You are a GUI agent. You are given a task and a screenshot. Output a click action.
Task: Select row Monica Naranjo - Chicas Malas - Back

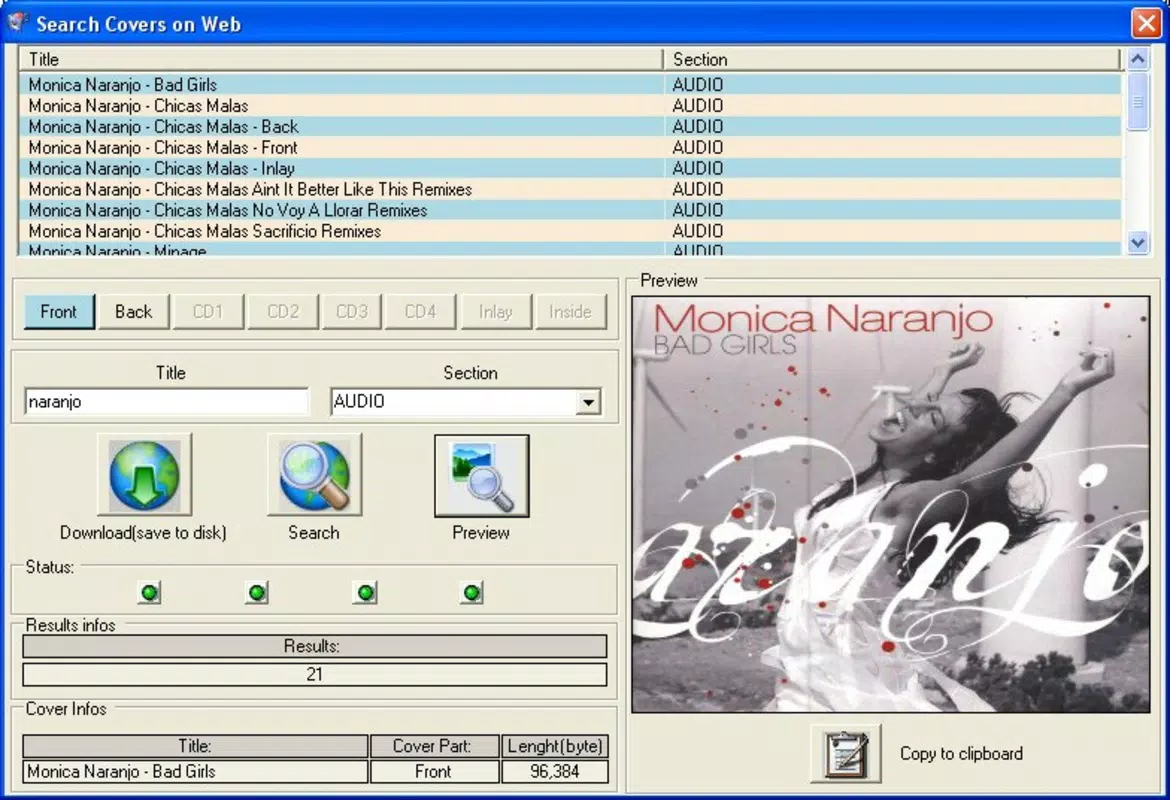570,126
